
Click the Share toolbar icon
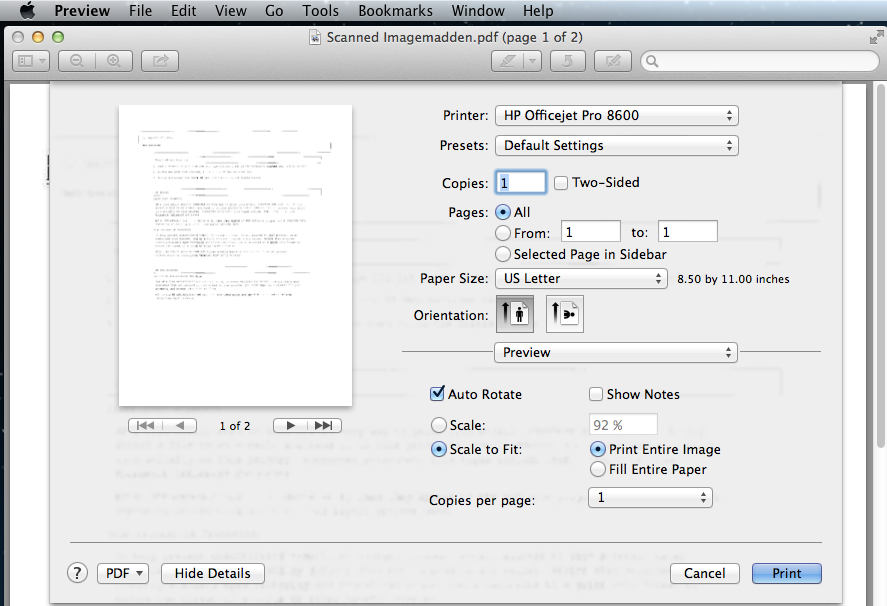158,61
